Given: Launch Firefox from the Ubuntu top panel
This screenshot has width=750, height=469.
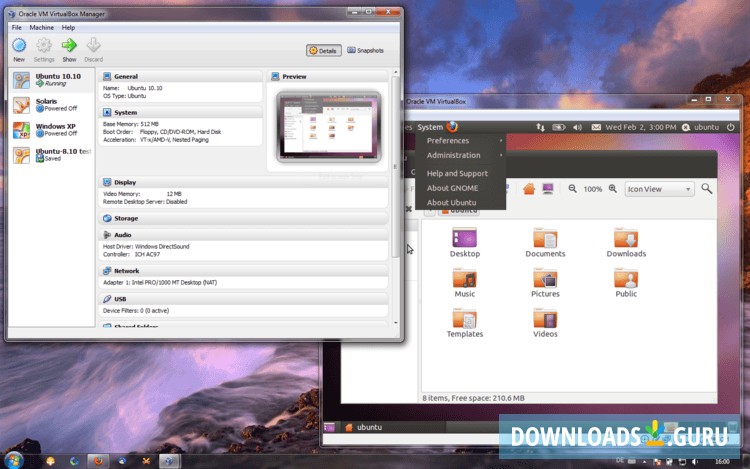Looking at the screenshot, I should (x=452, y=127).
